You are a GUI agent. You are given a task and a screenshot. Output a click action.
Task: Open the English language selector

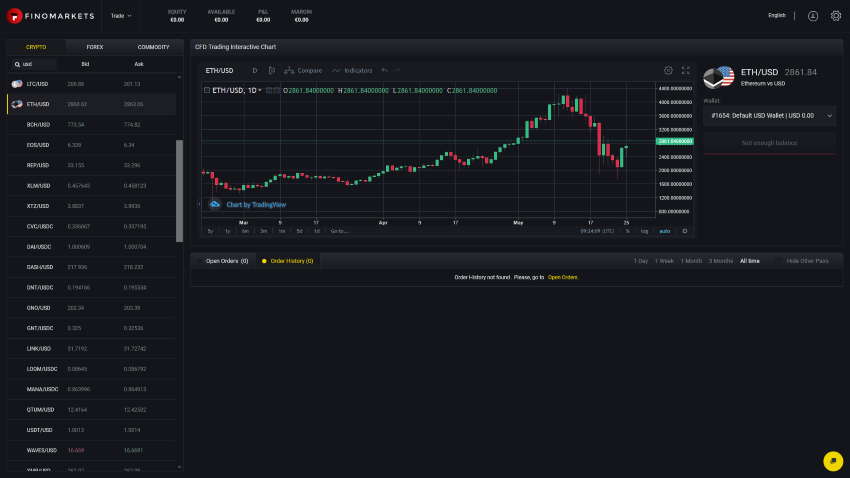(x=777, y=16)
